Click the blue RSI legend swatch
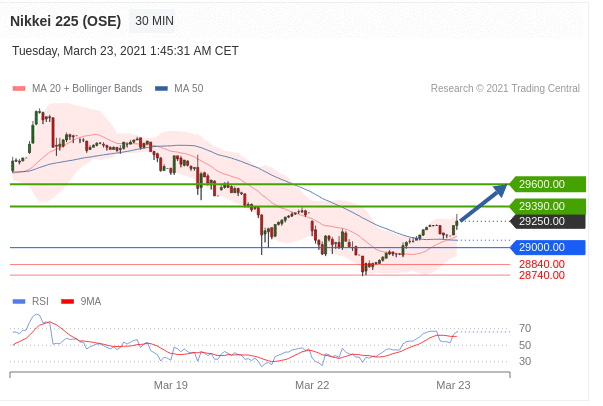This screenshot has width=603, height=406. pos(19,301)
